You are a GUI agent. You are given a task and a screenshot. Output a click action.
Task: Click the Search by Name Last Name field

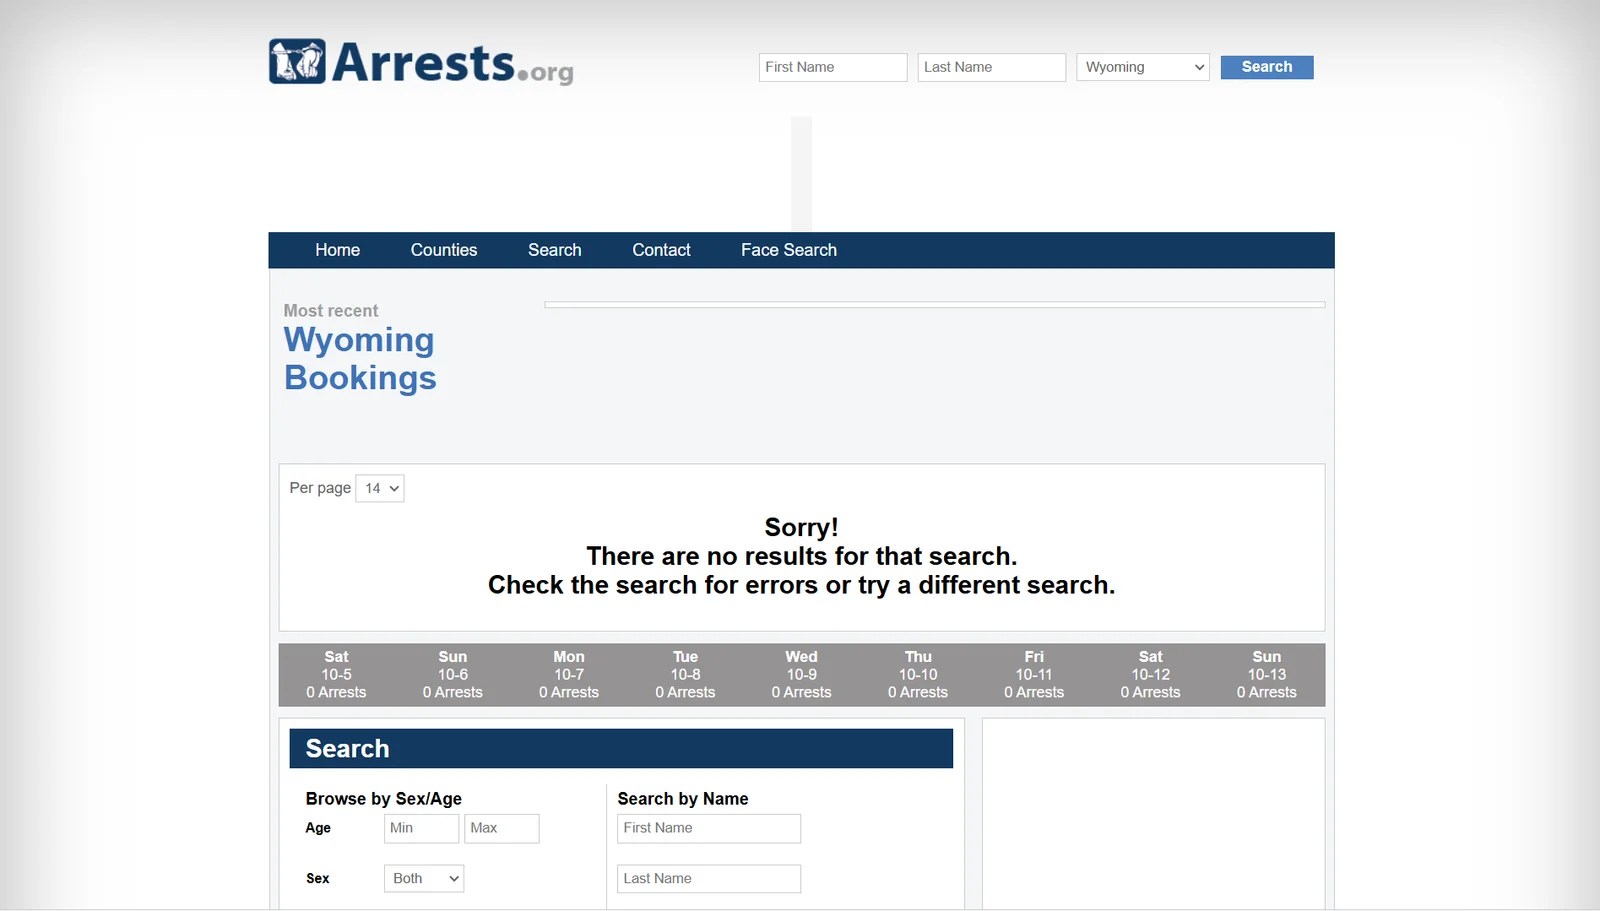(x=709, y=878)
